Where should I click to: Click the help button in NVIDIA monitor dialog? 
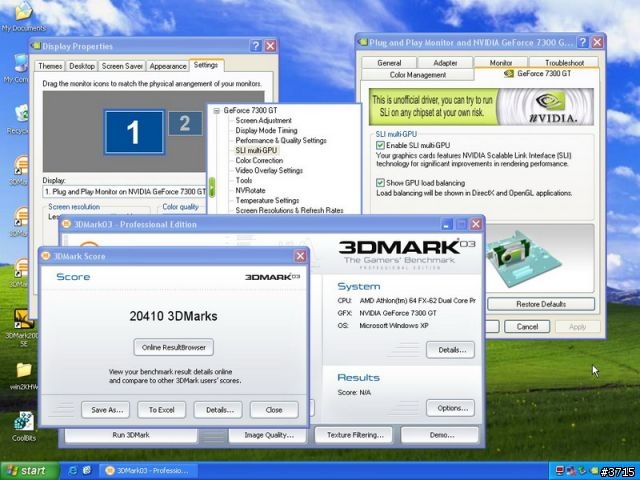click(583, 42)
